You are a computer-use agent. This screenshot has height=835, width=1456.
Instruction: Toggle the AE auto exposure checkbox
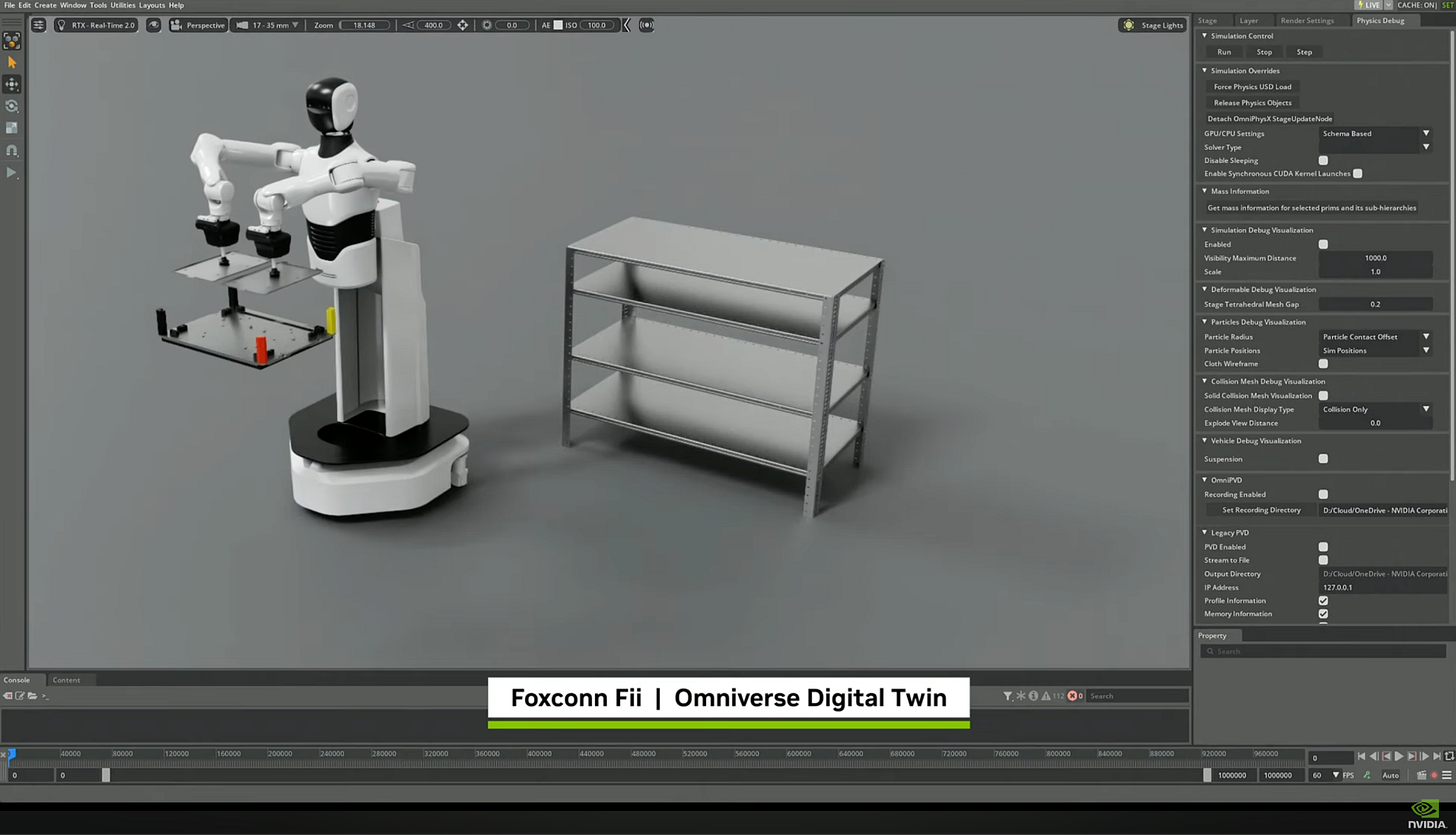click(x=558, y=25)
